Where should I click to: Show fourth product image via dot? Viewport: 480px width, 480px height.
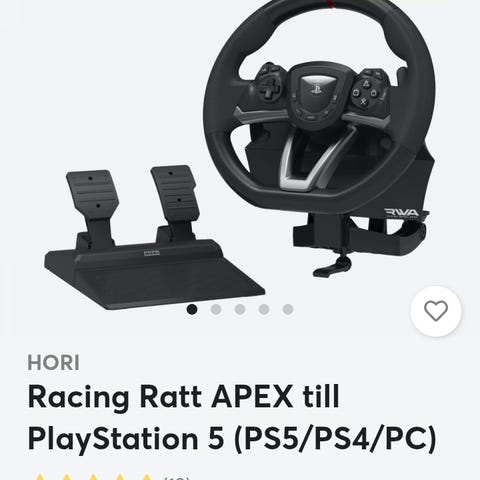(264, 309)
